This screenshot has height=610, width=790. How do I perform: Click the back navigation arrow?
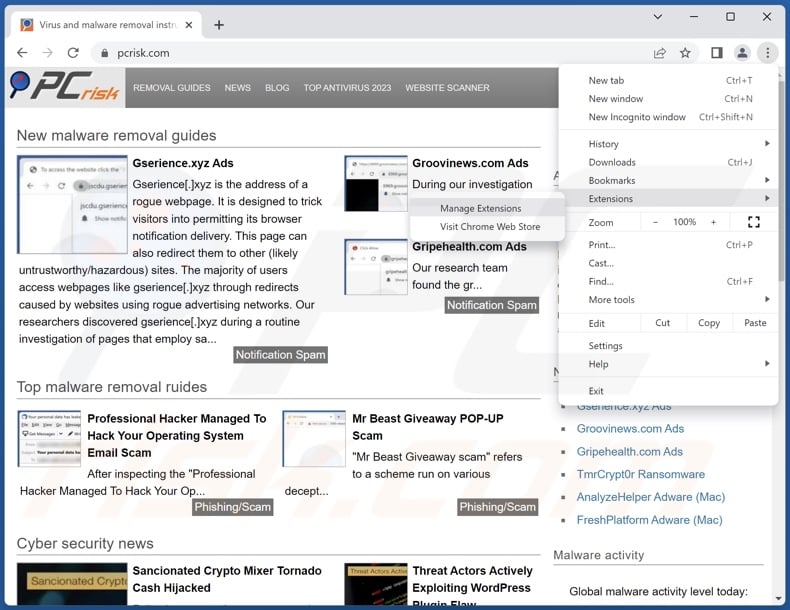[21, 53]
